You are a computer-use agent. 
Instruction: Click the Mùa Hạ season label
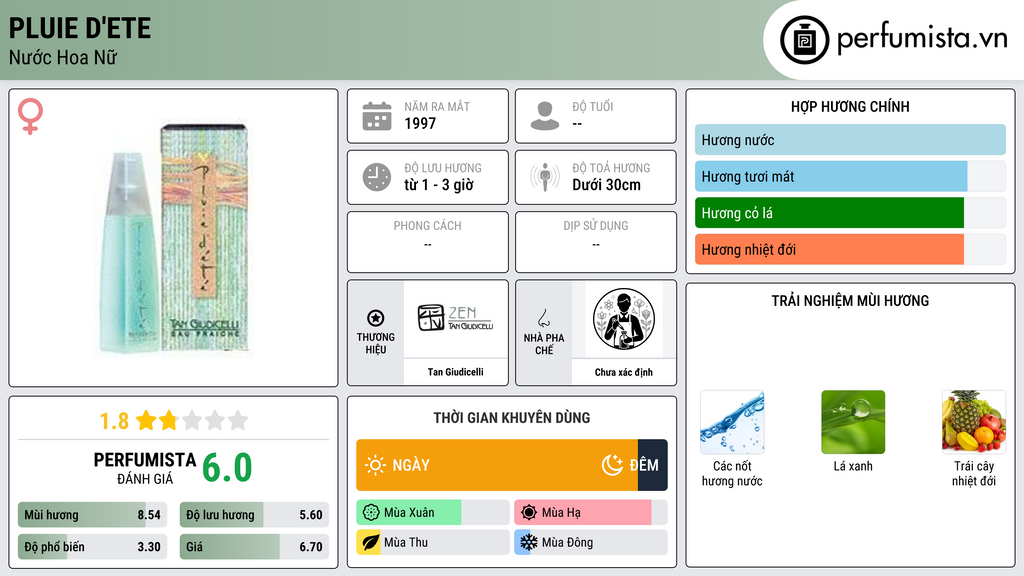tap(561, 513)
